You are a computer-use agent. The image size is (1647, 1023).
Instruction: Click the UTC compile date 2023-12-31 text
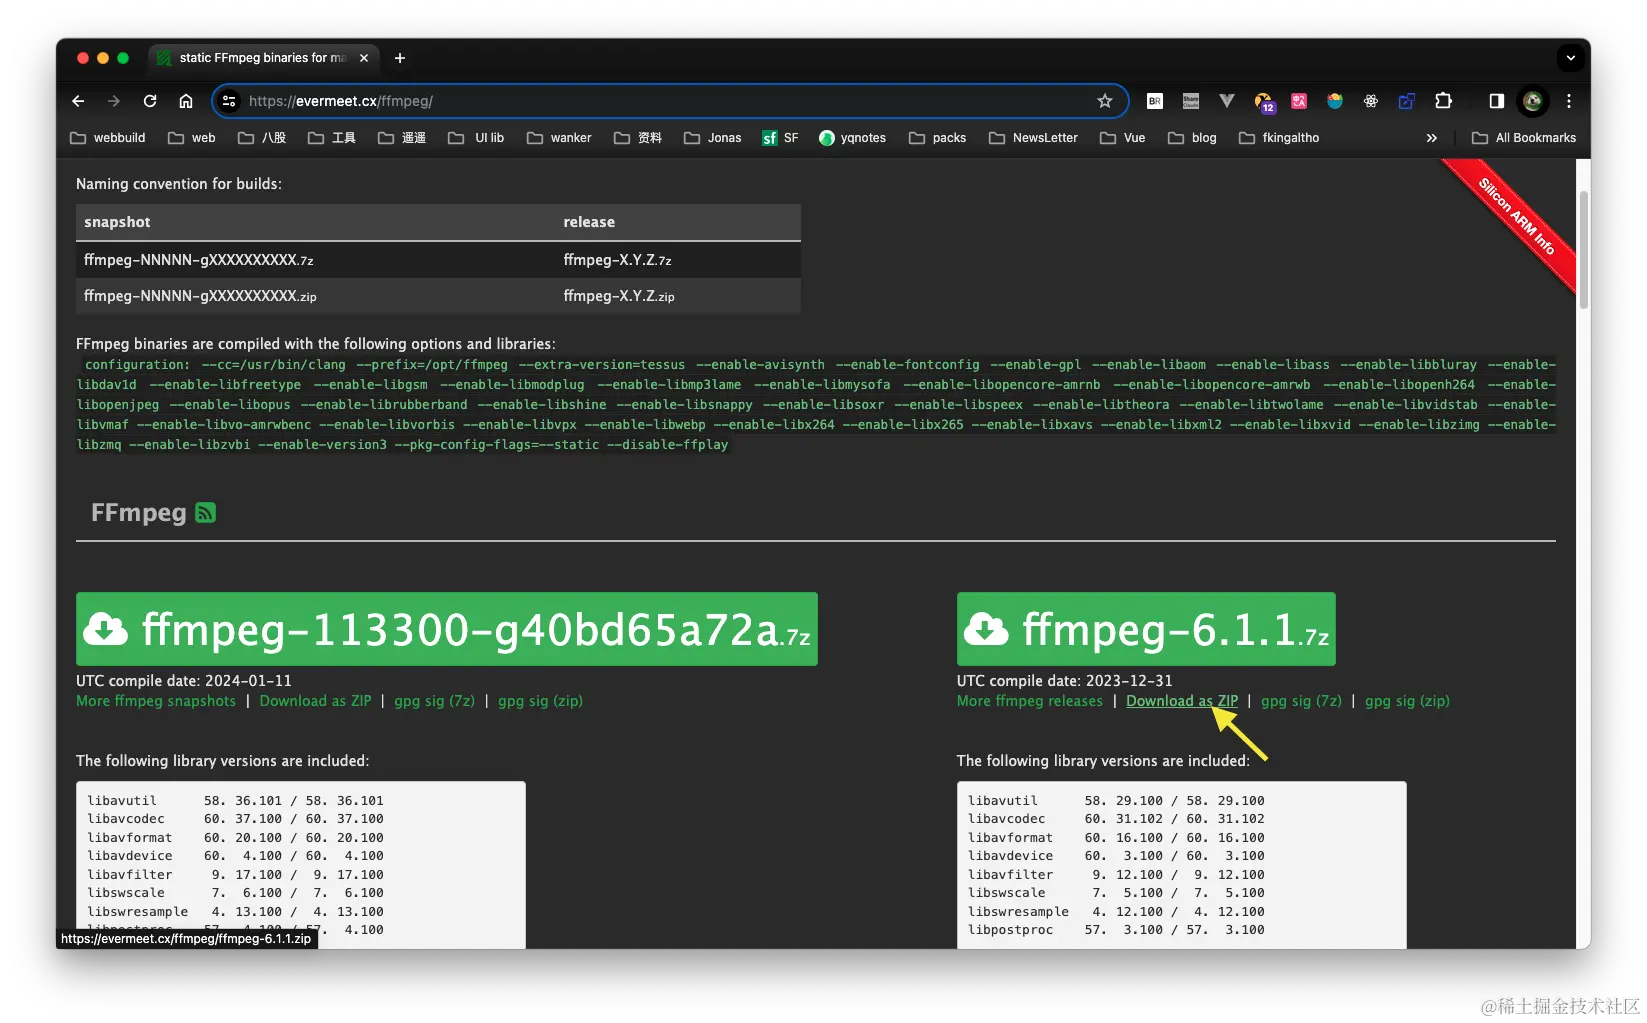click(1064, 680)
